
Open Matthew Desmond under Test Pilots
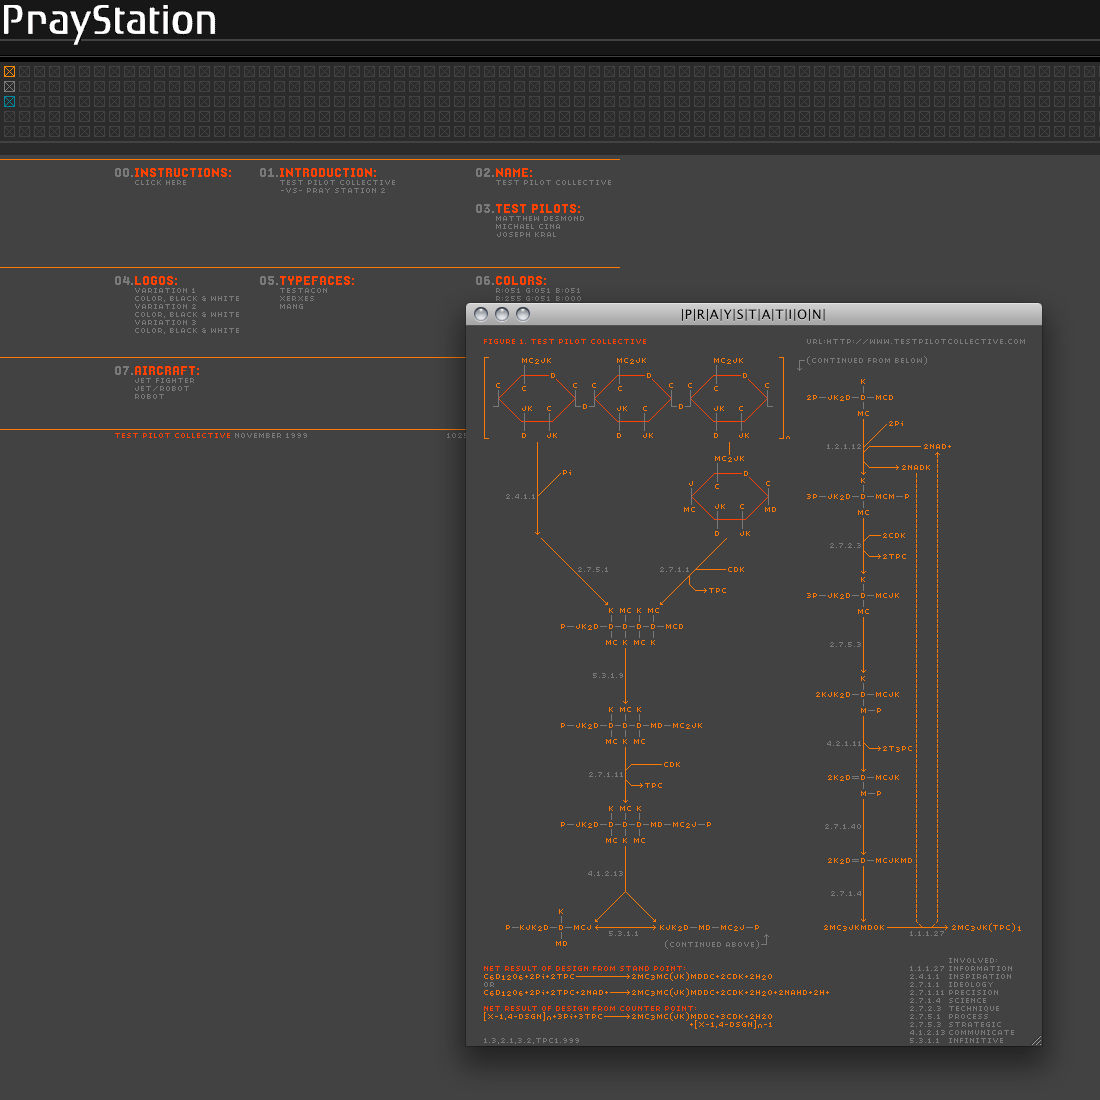(x=540, y=219)
